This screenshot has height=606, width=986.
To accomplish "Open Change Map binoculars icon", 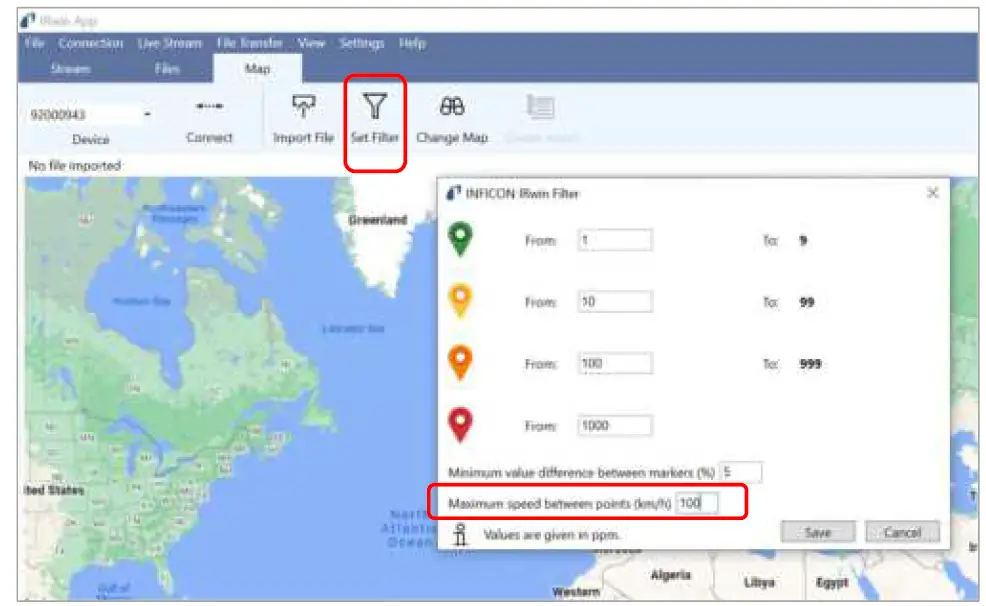I will [451, 106].
